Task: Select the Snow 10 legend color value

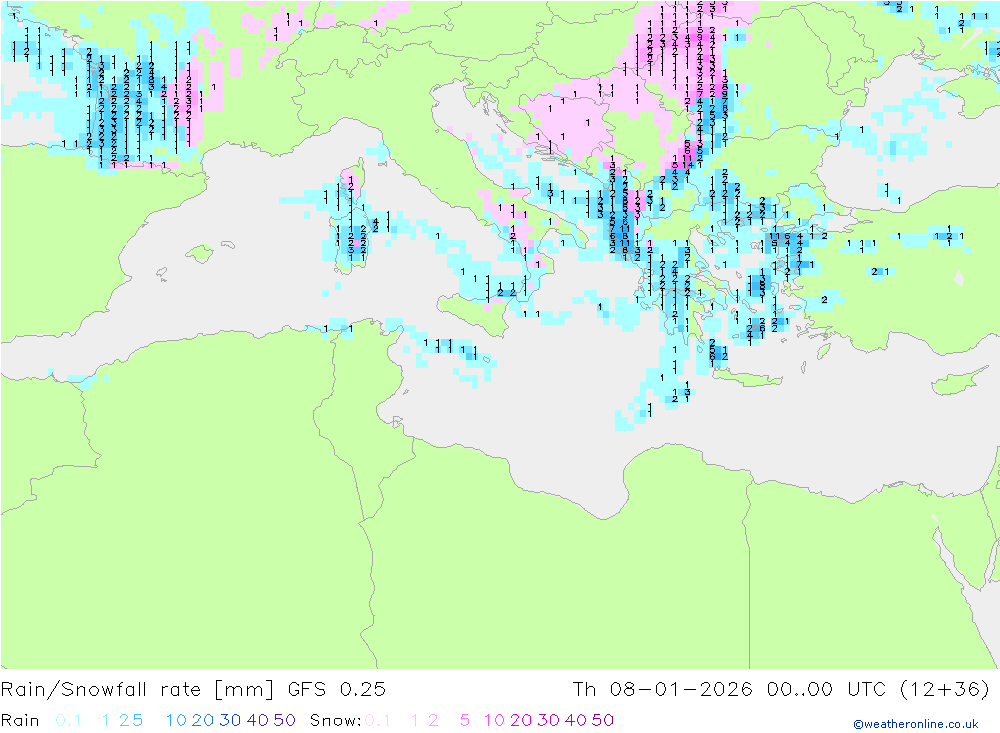Action: 494,720
